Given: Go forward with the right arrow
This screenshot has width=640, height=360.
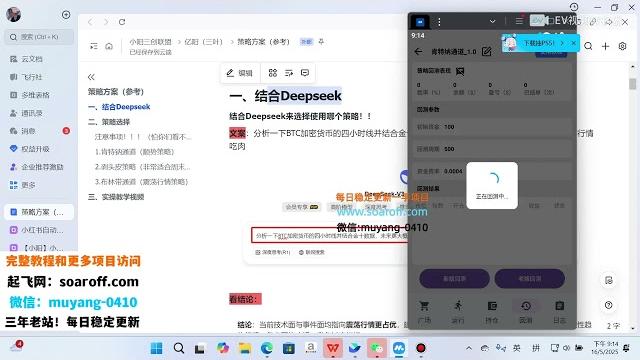Looking at the screenshot, I should pyautogui.click(x=106, y=22).
